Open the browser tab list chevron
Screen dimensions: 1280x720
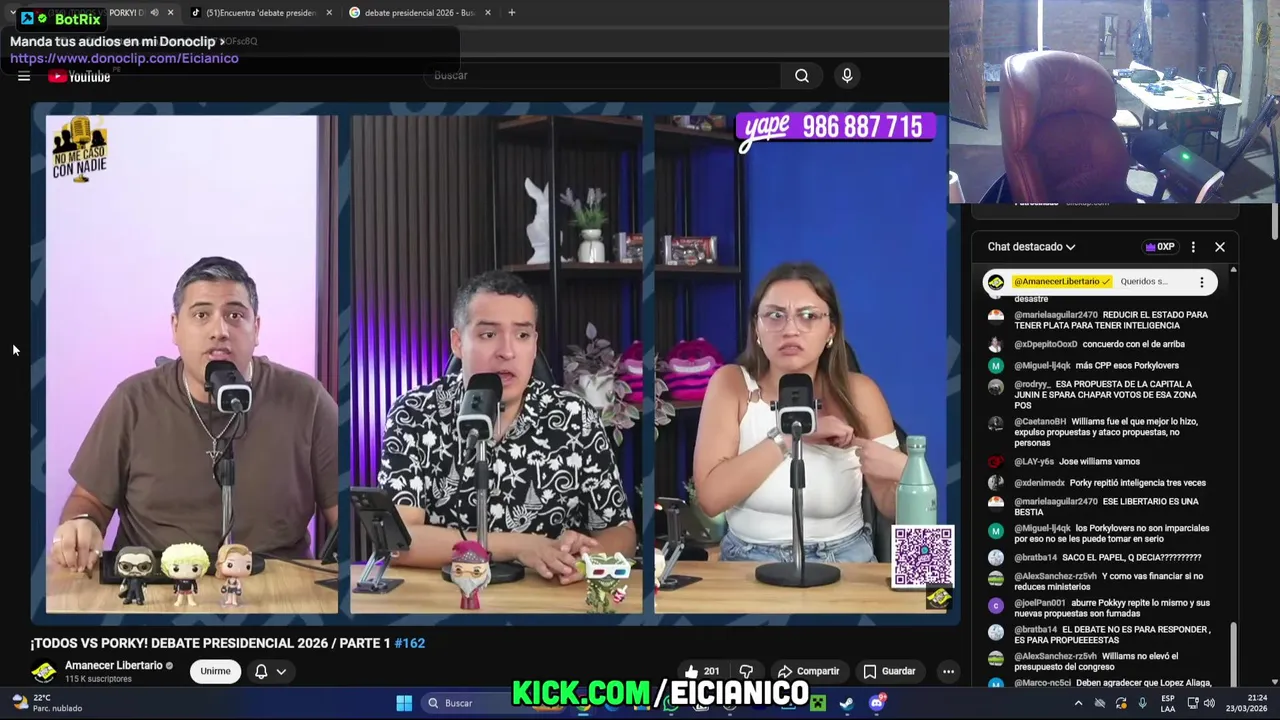tap(12, 13)
